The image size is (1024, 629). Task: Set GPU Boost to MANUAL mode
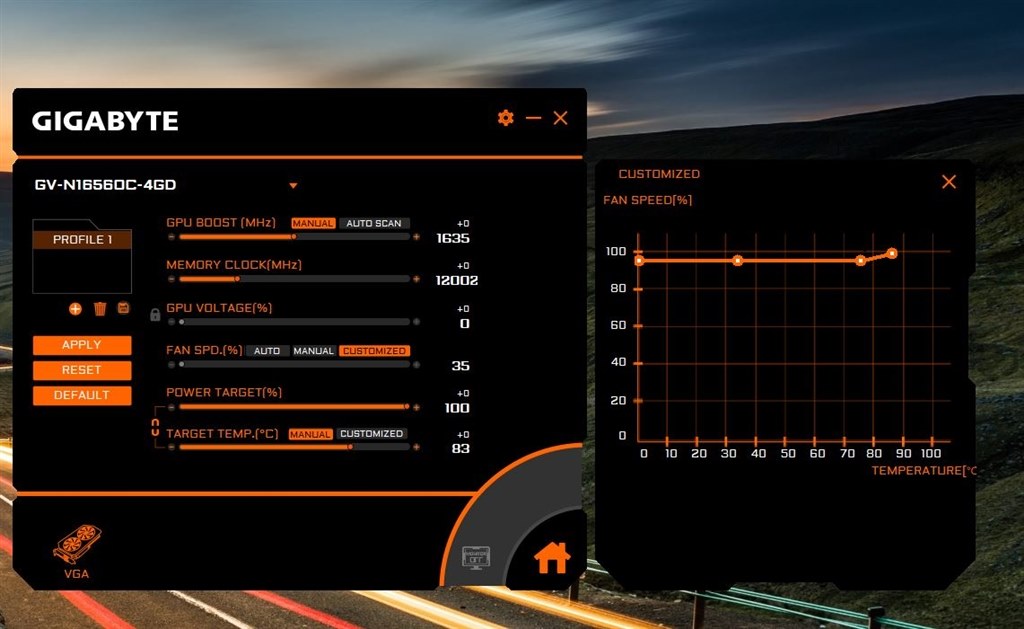coord(313,223)
